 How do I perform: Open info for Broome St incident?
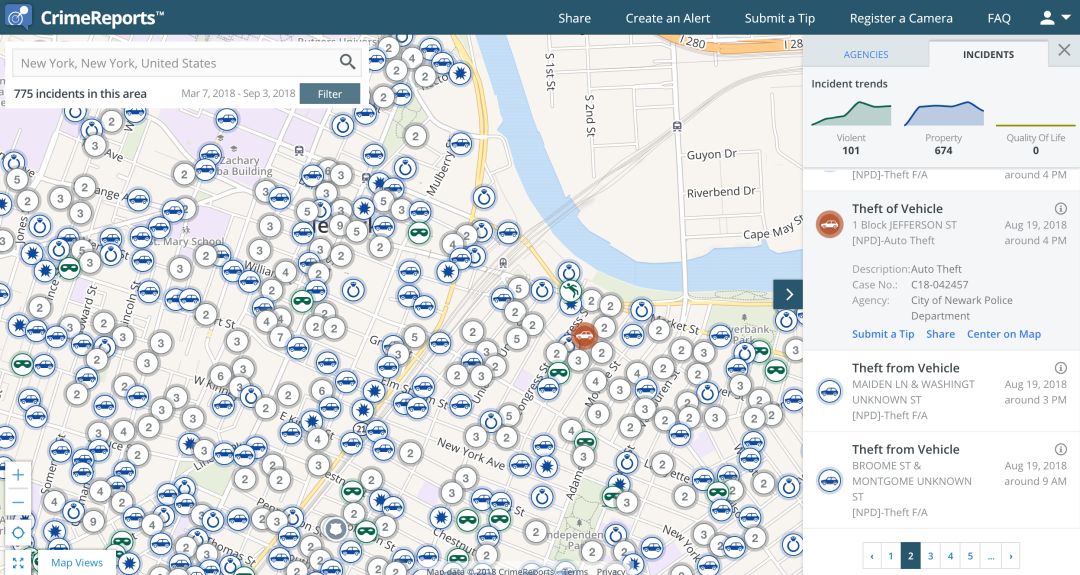pos(1060,450)
